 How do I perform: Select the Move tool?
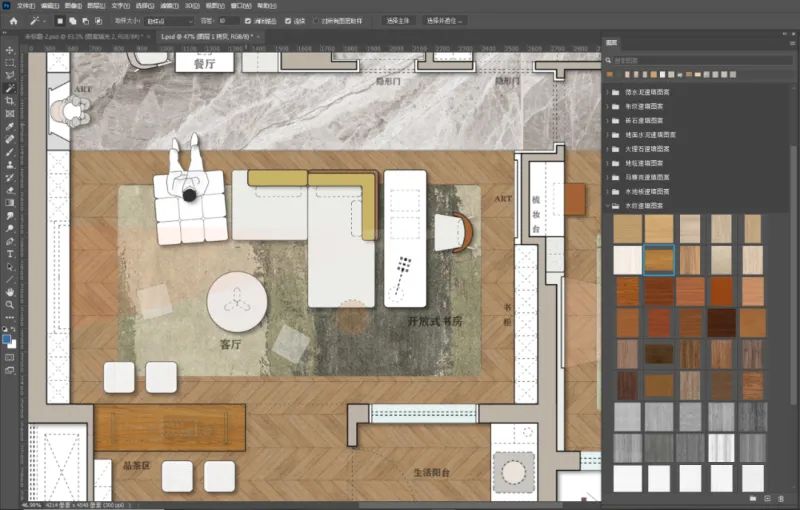pos(10,49)
